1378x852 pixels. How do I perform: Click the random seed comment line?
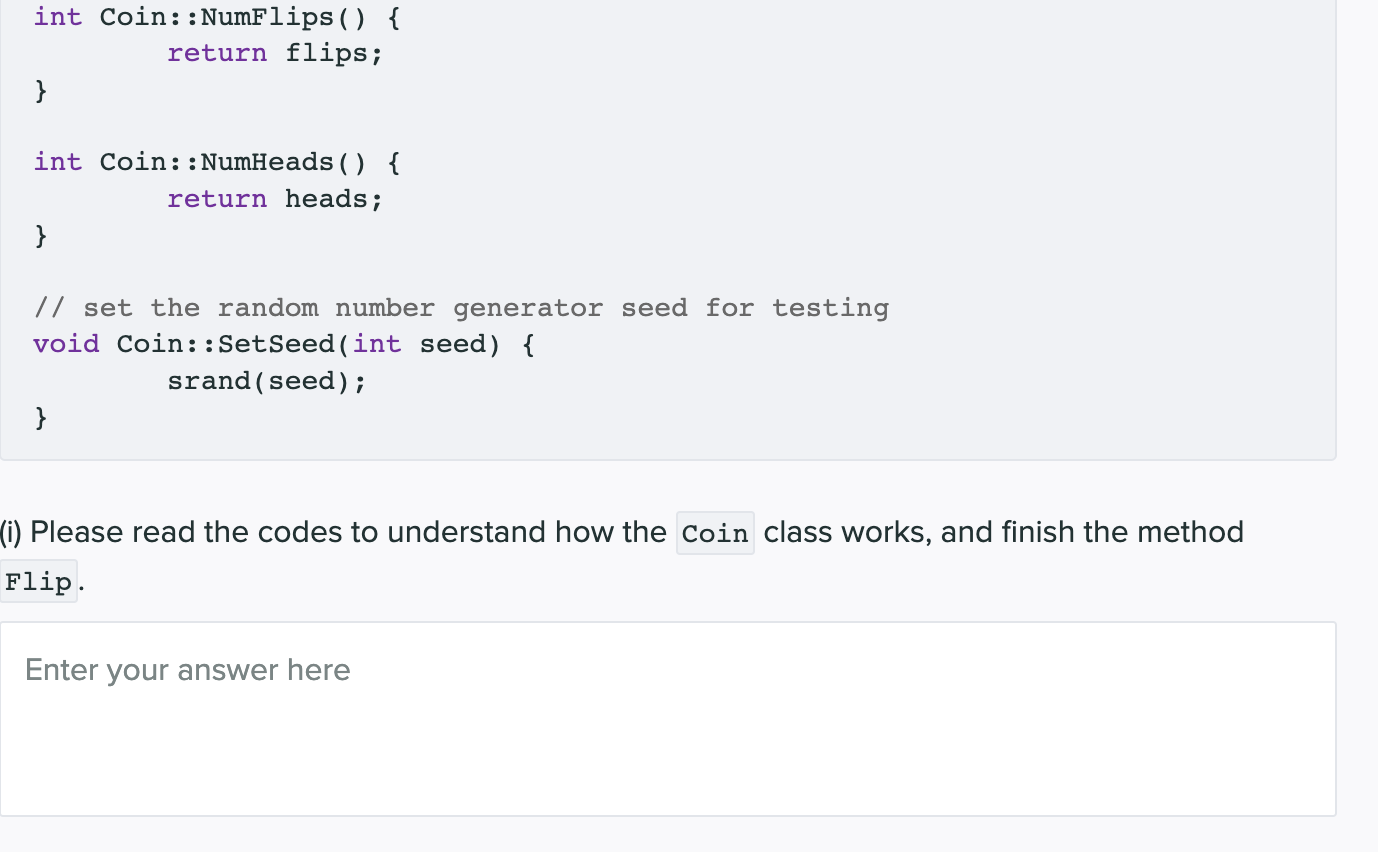coord(460,307)
